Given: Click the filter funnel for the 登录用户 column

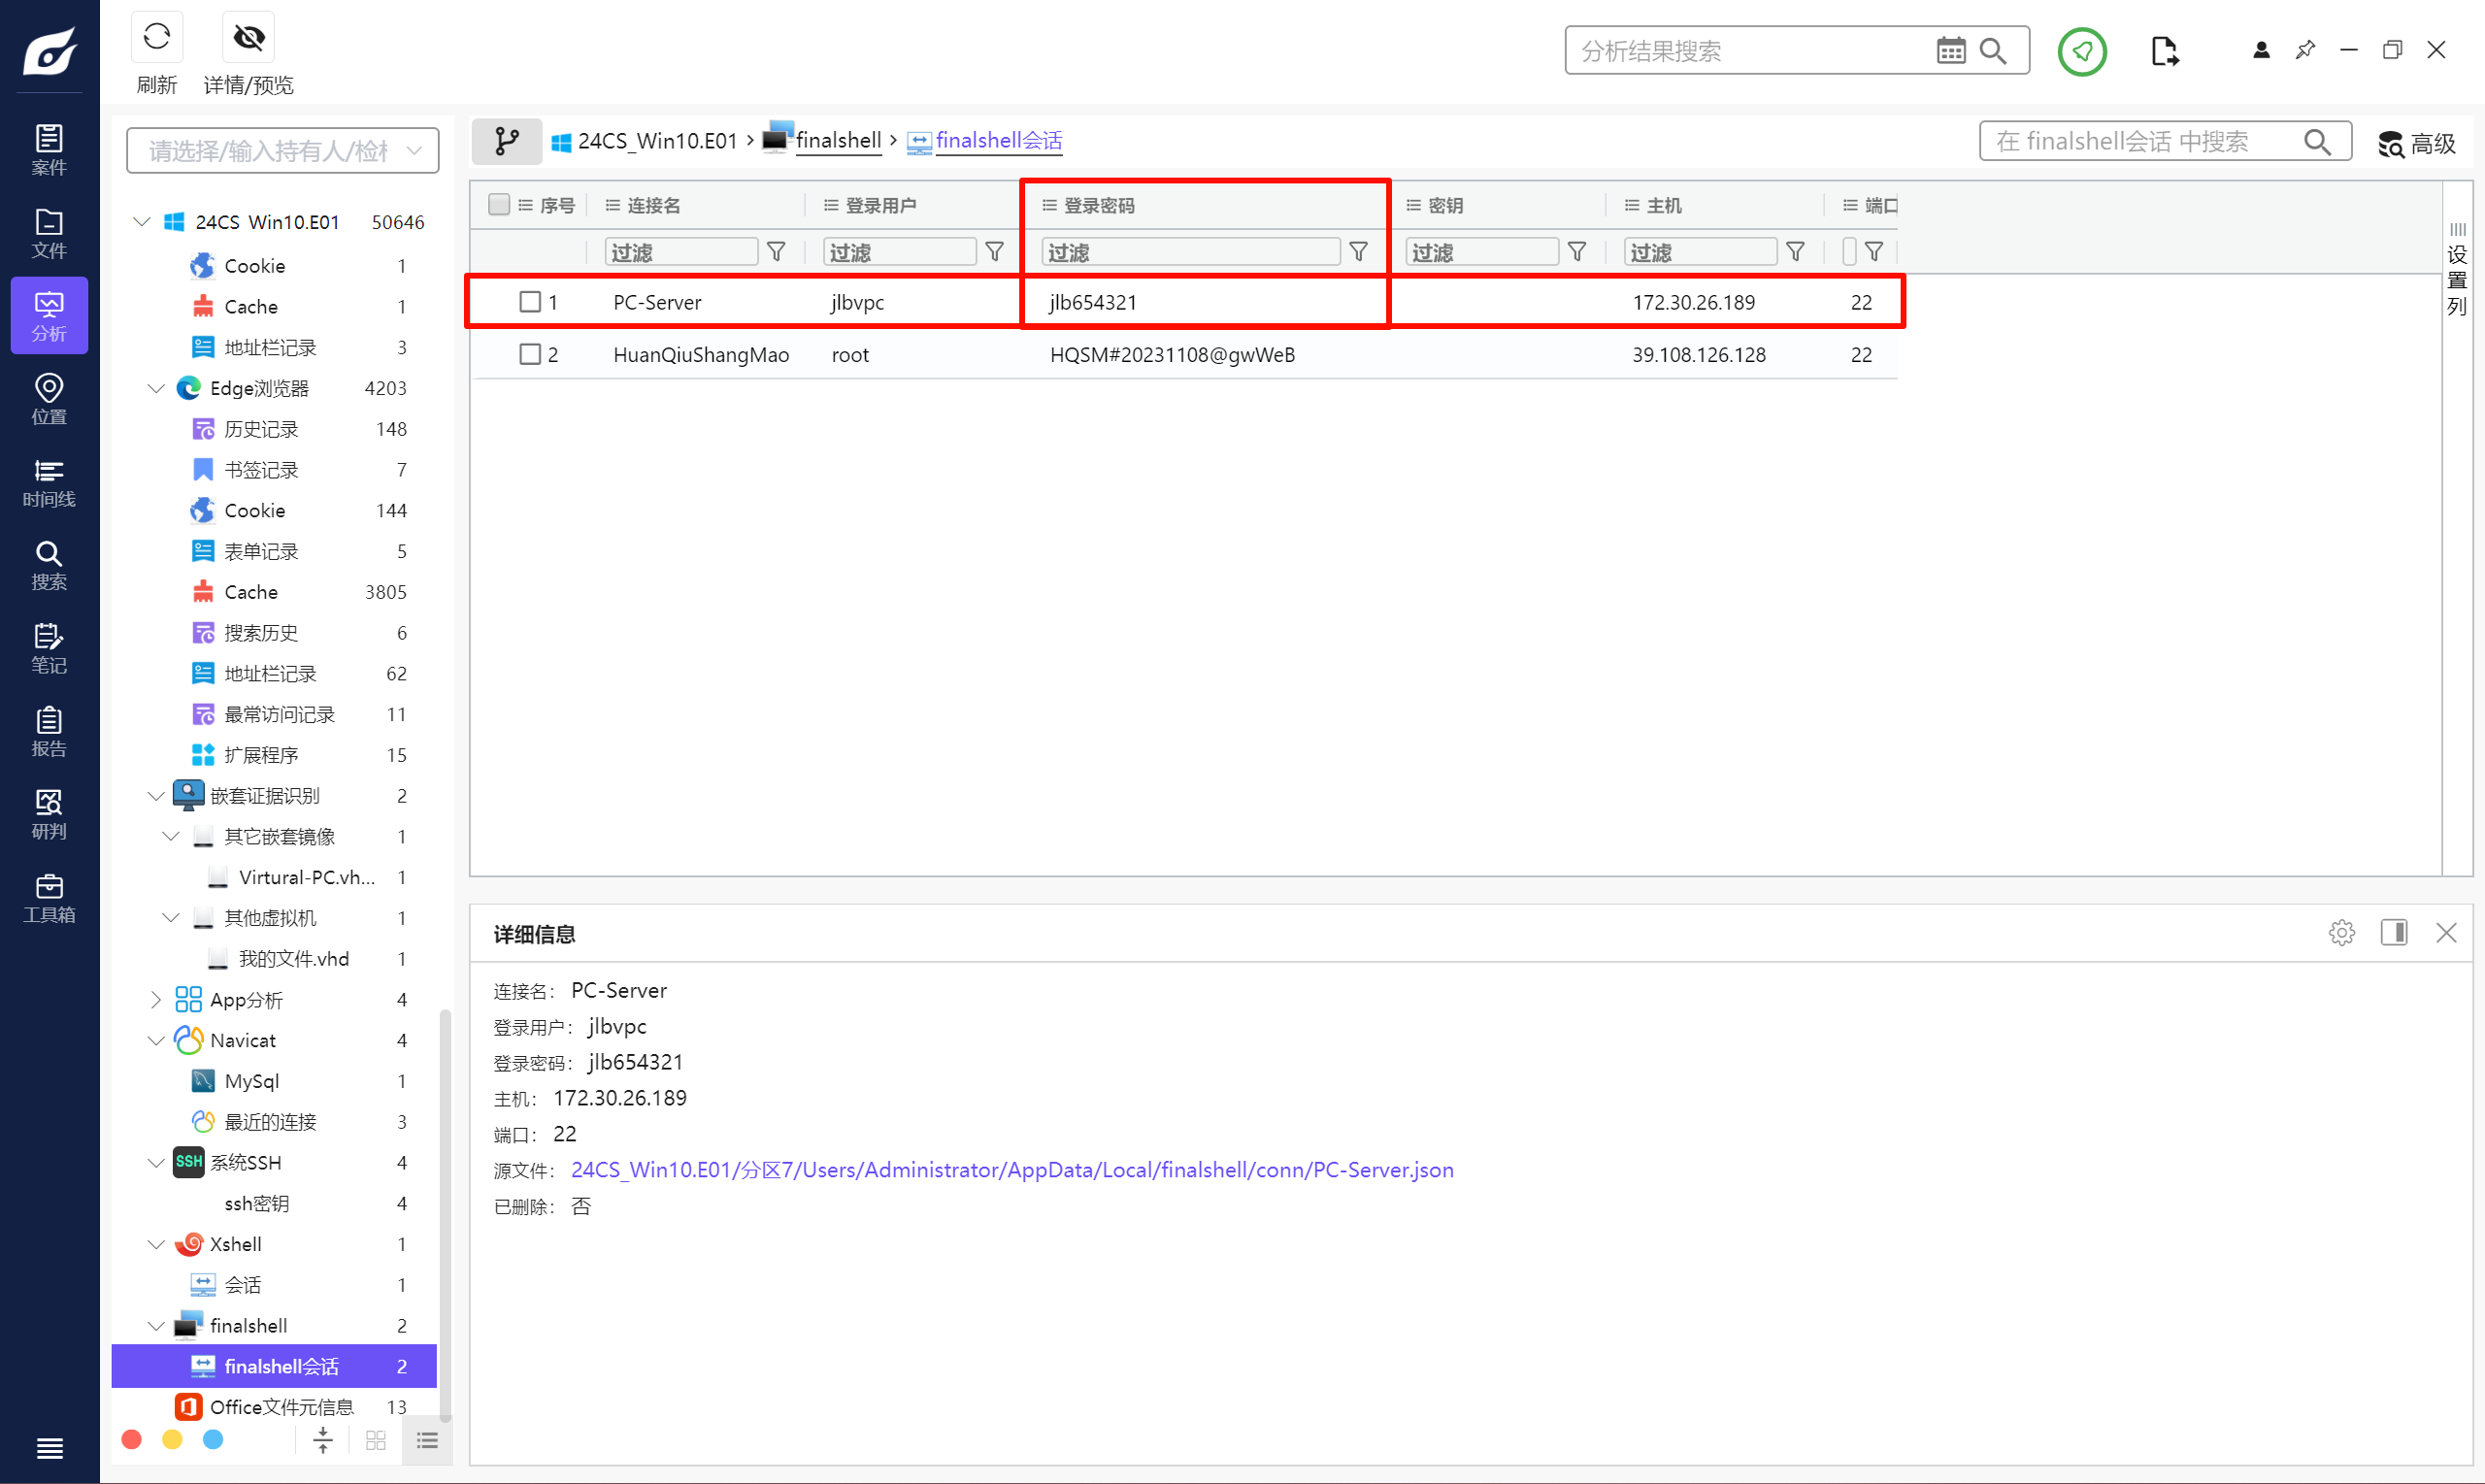Looking at the screenshot, I should pyautogui.click(x=994, y=251).
